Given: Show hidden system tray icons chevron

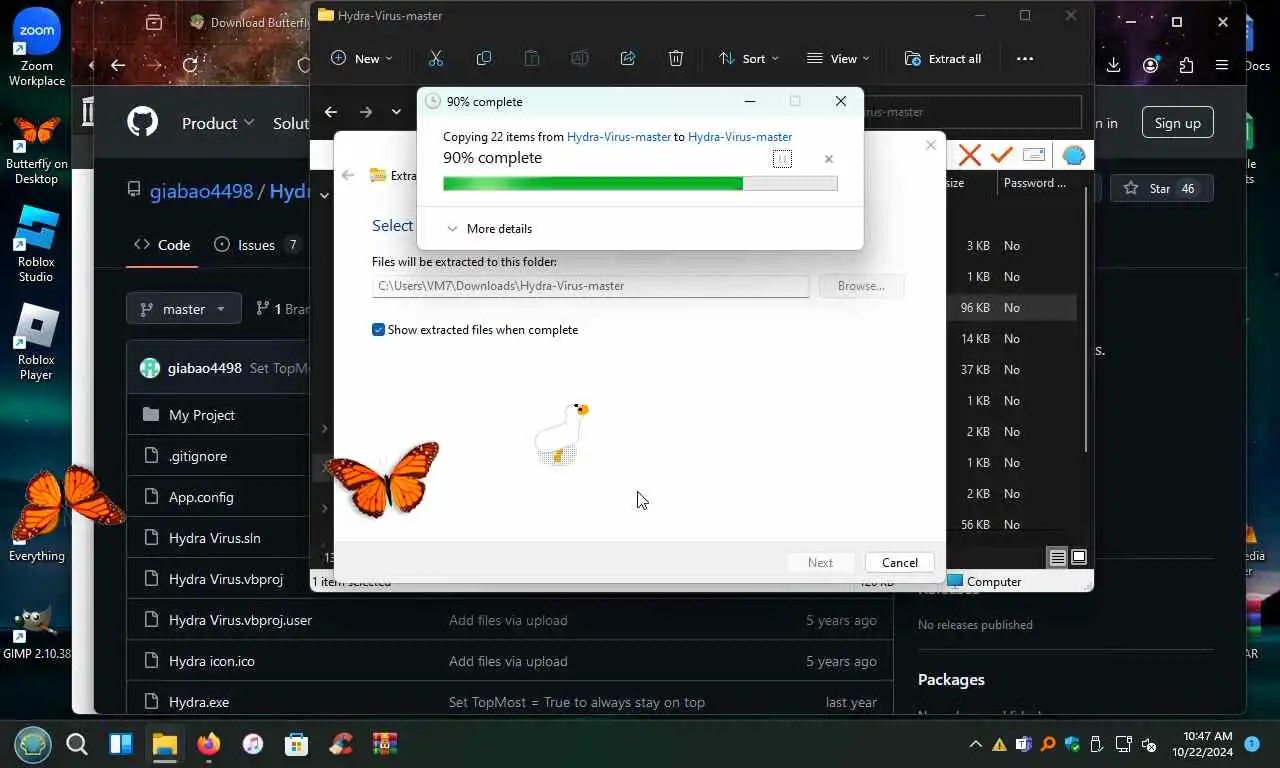Looking at the screenshot, I should pyautogui.click(x=975, y=745).
